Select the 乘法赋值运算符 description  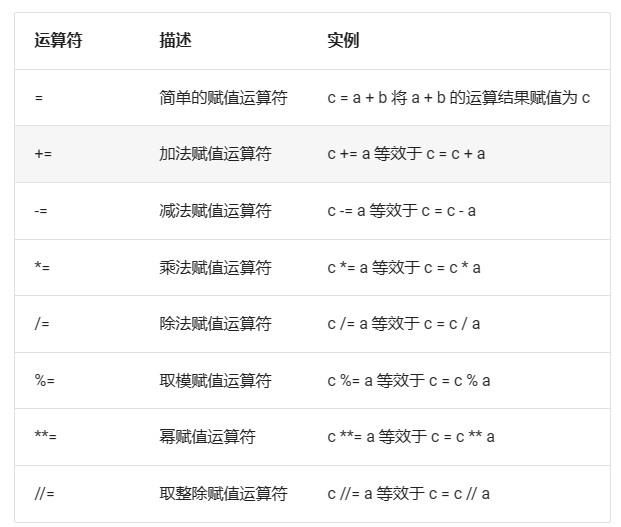[215, 268]
